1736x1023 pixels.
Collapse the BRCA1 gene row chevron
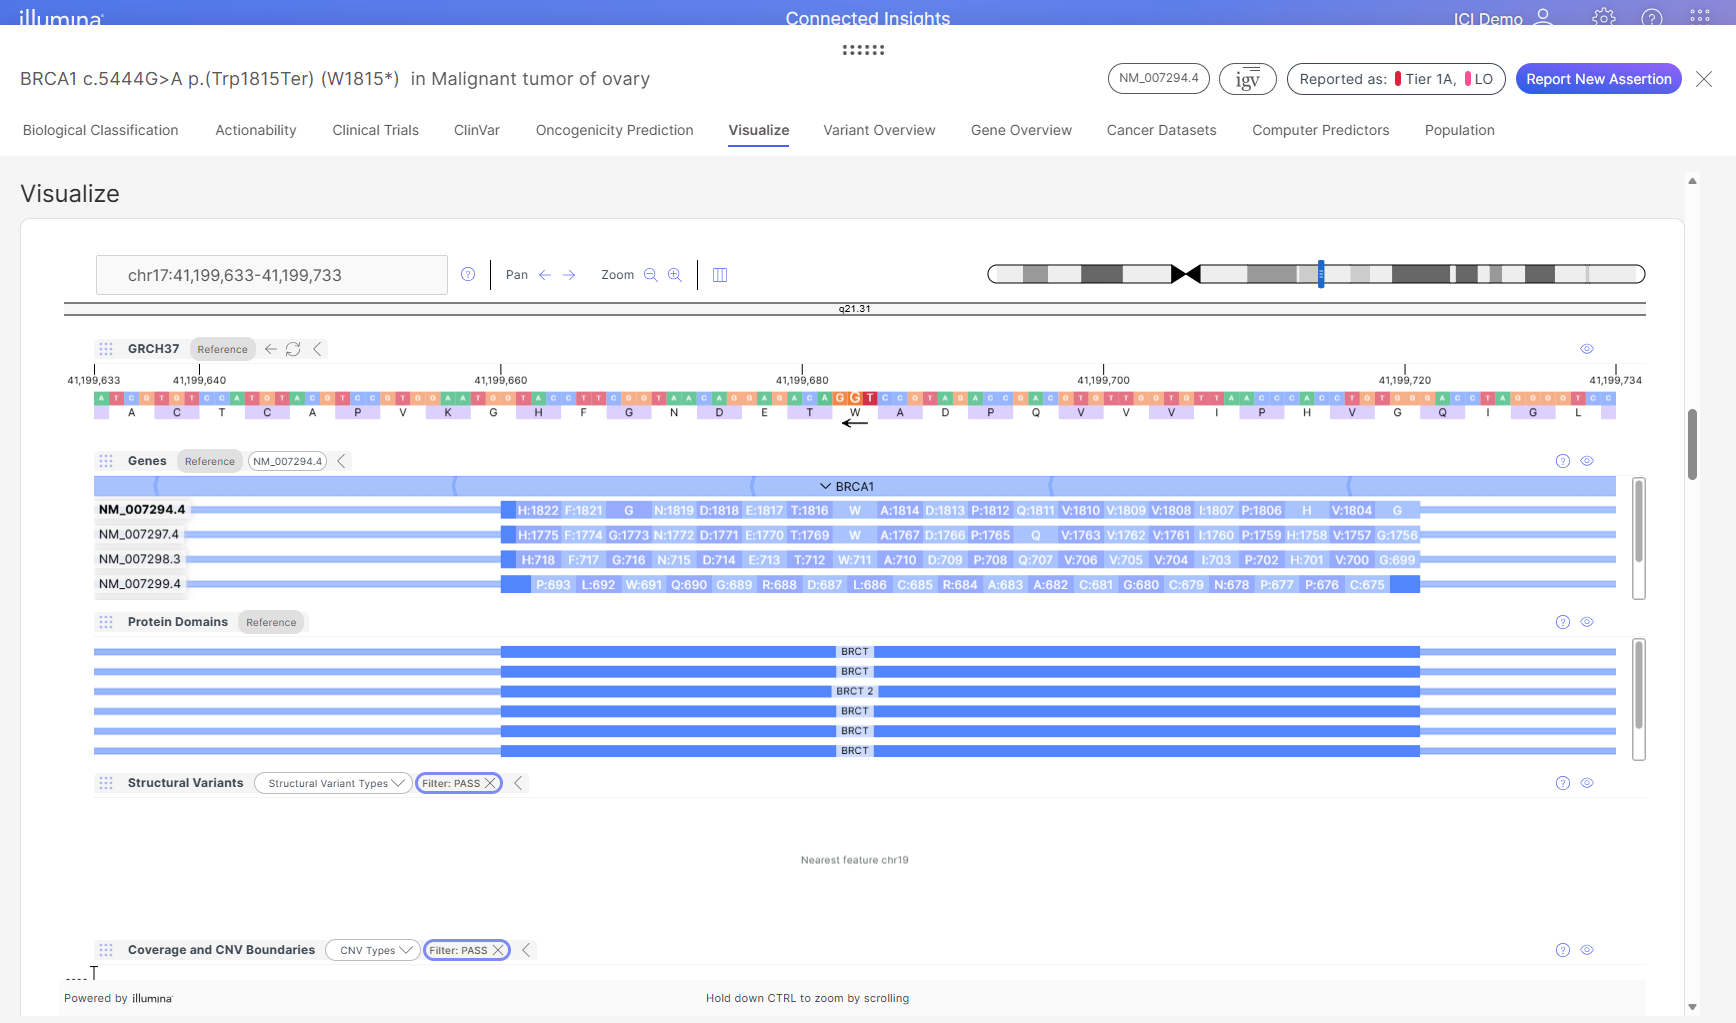[x=825, y=486]
